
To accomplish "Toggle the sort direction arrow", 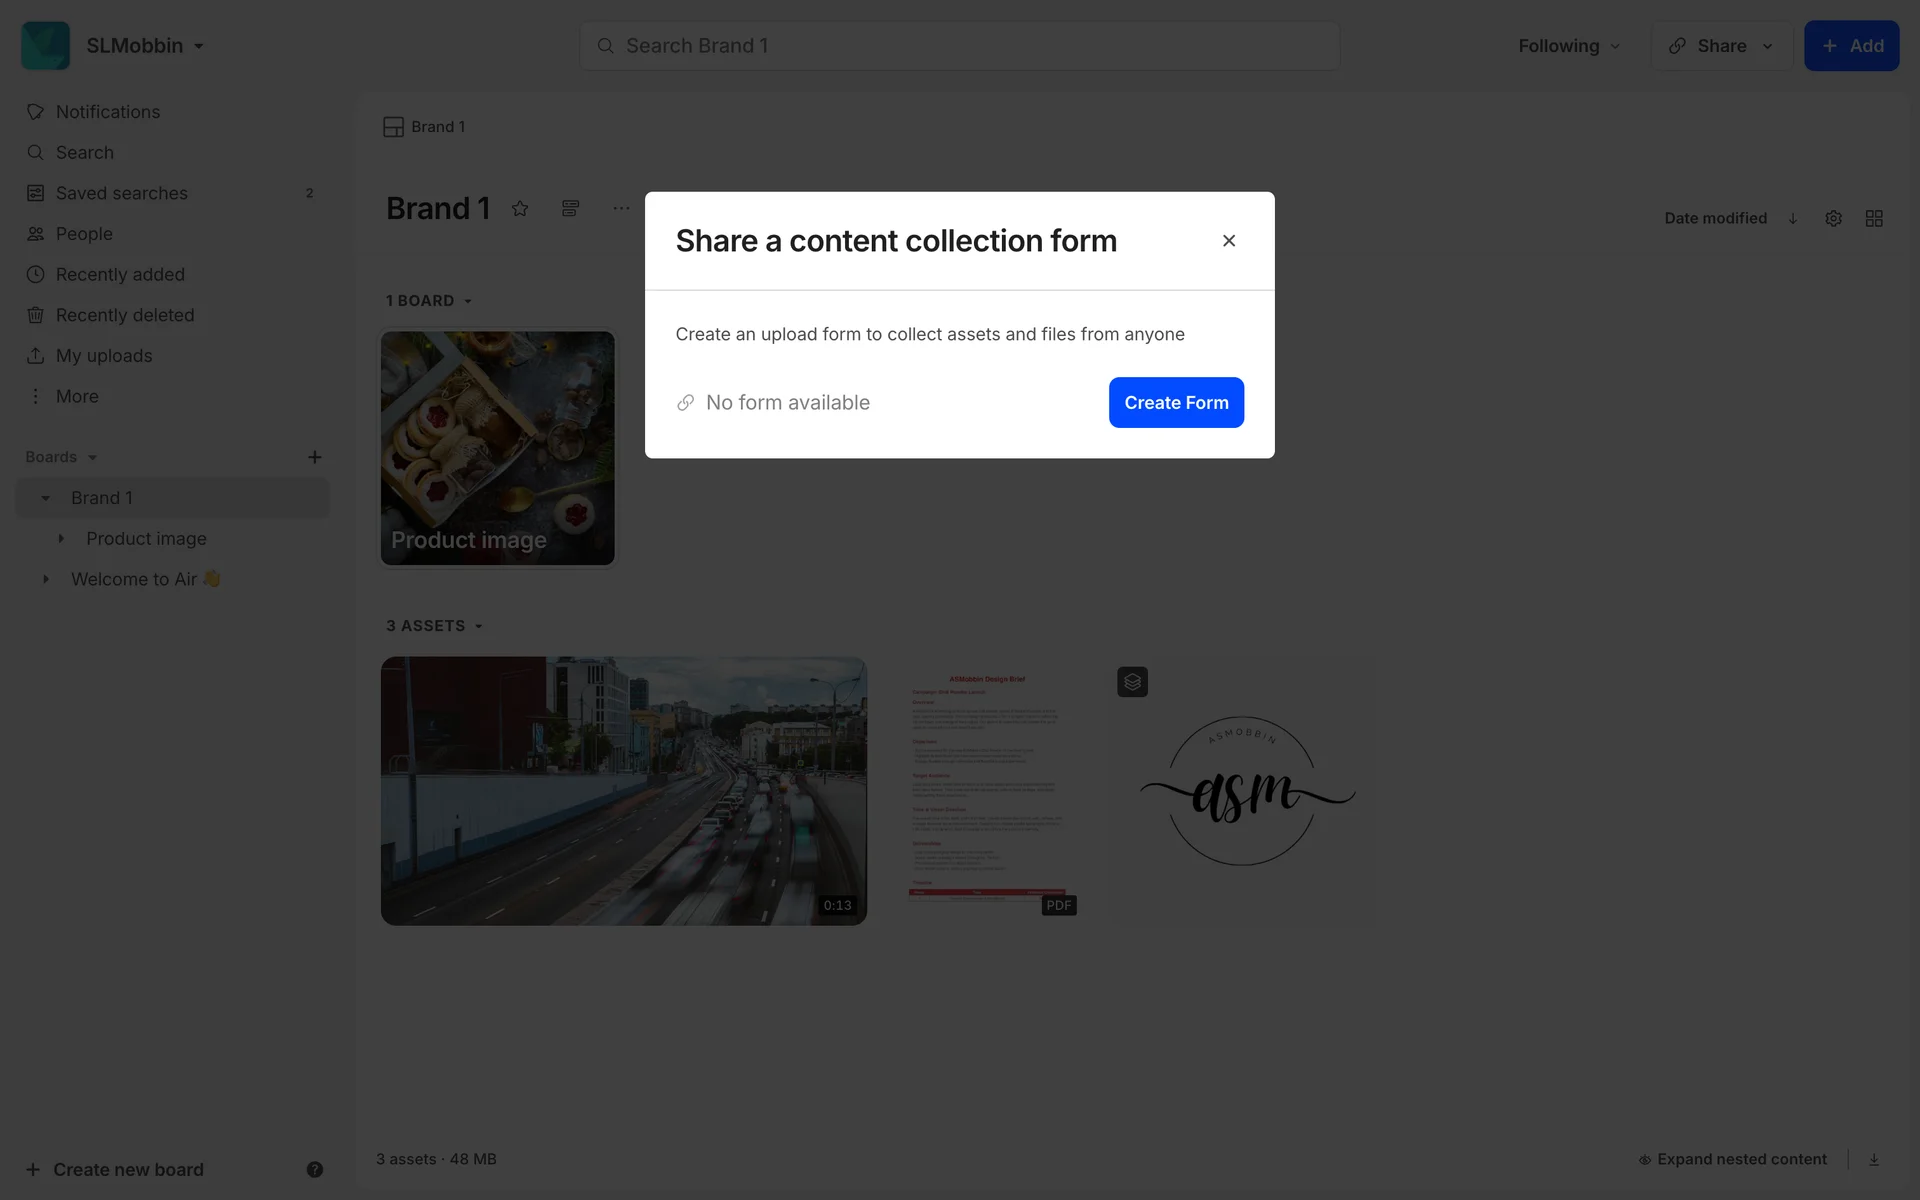I will (x=1793, y=218).
